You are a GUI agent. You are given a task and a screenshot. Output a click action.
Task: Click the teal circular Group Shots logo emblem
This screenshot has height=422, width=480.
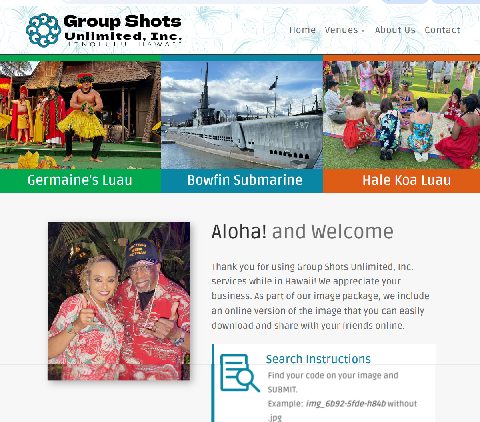coord(43,30)
